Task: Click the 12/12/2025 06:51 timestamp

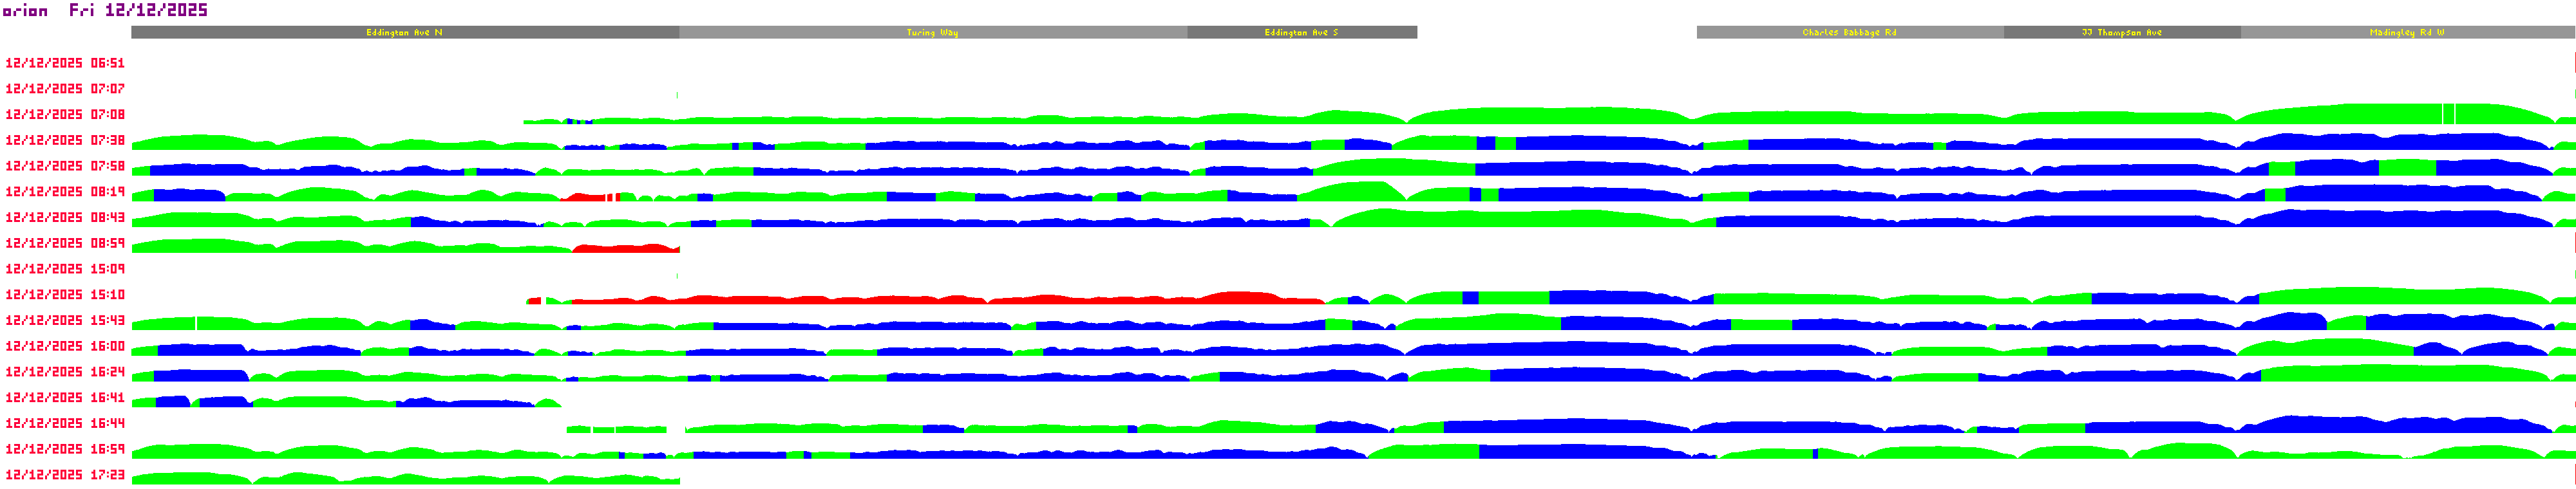Action: (65, 63)
